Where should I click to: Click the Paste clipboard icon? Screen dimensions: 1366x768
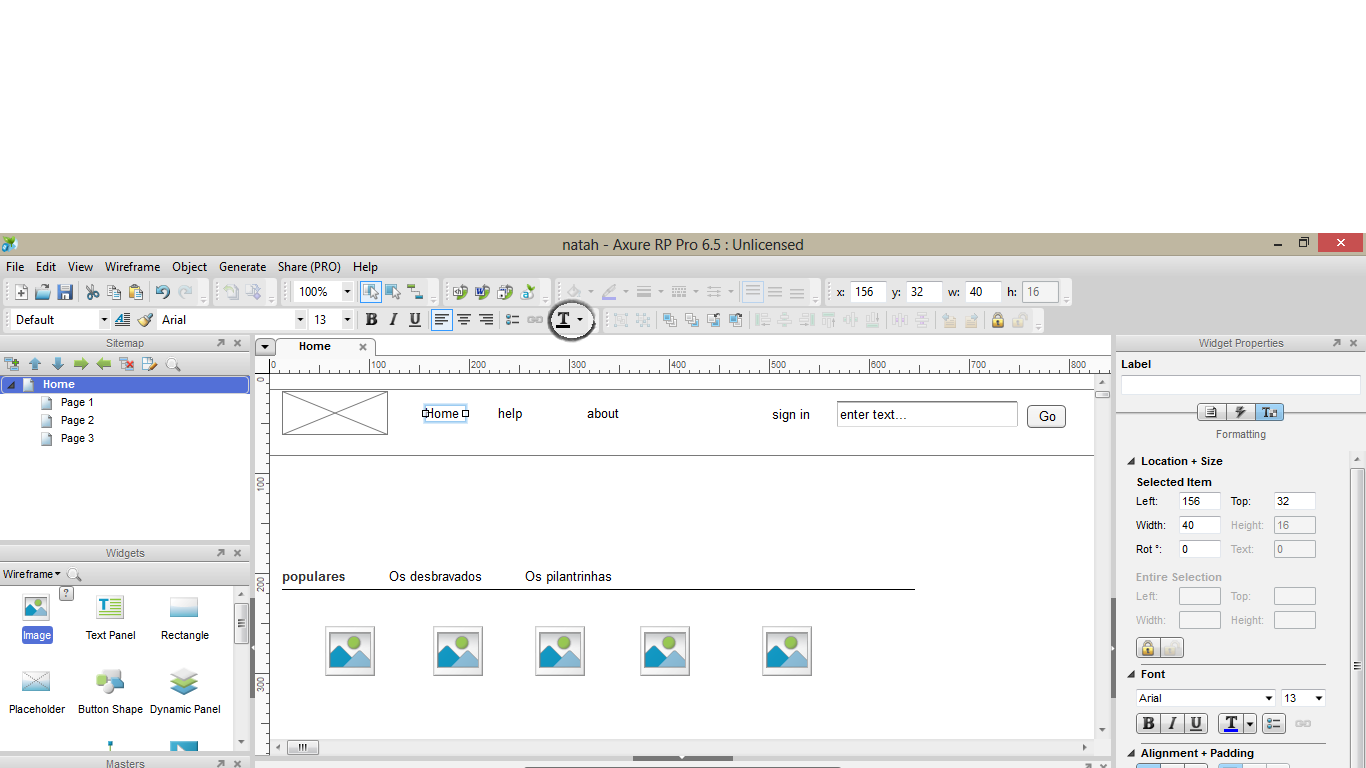[136, 292]
